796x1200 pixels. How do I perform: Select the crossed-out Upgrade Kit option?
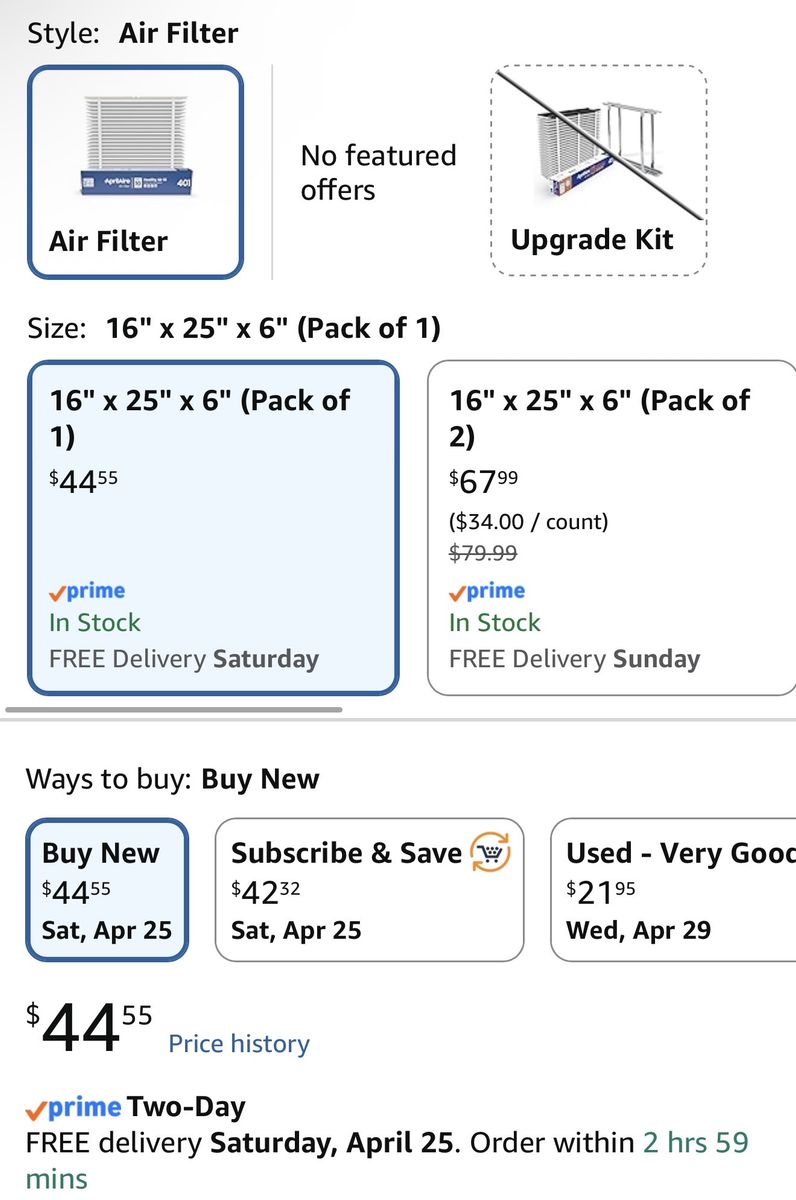pos(598,170)
